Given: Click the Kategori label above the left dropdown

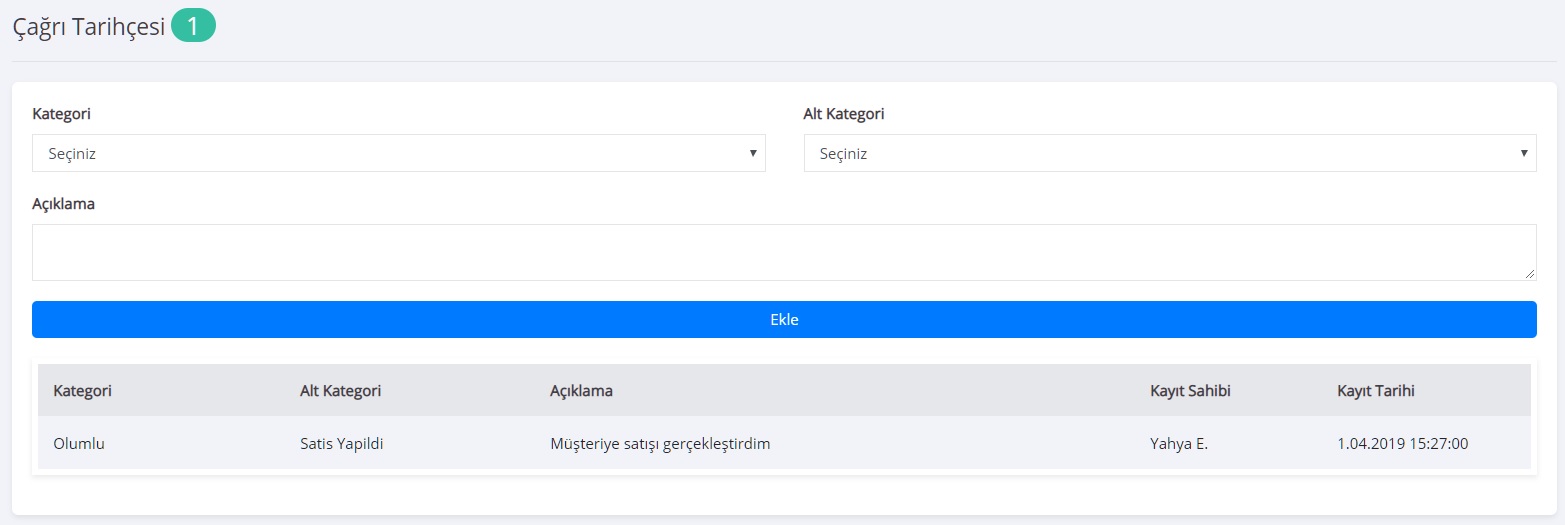Looking at the screenshot, I should (62, 114).
